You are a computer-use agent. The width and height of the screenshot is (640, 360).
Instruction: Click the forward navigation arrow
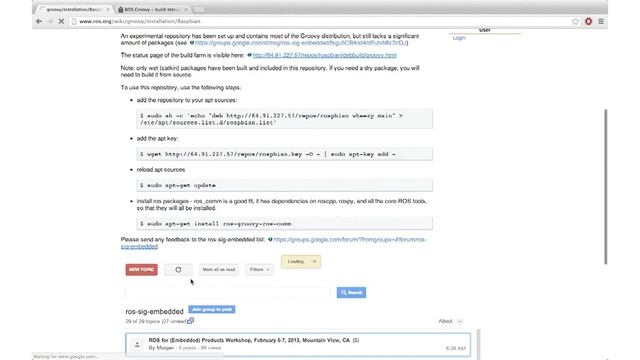pos(50,21)
